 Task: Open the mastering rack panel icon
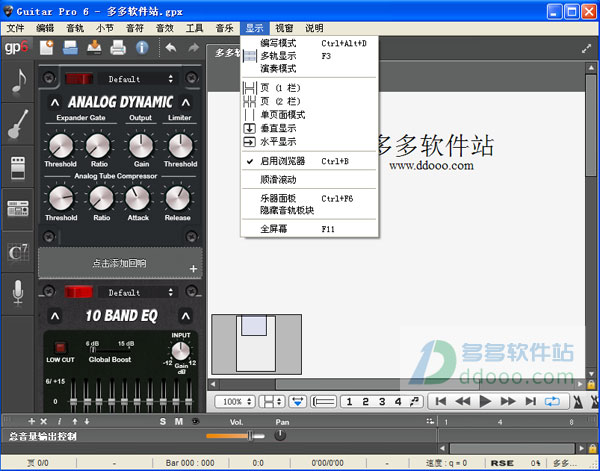[x=18, y=209]
